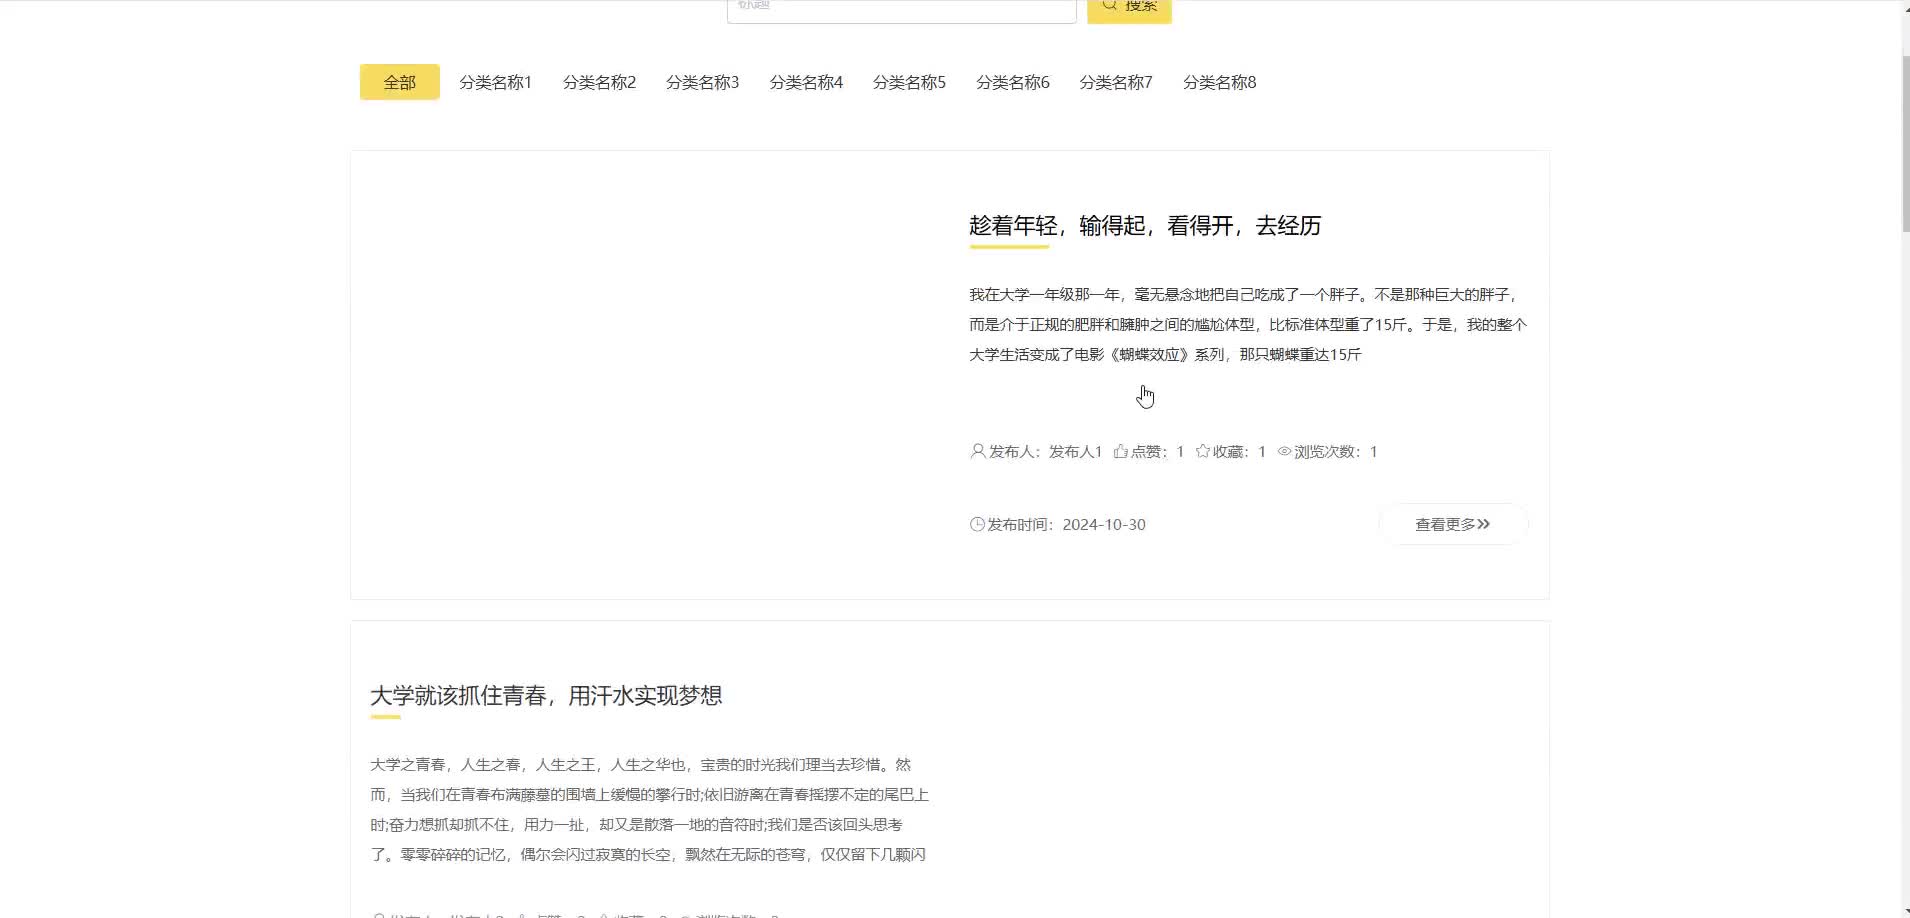Image resolution: width=1910 pixels, height=918 pixels.
Task: Open the article titled 趁着年轻，输得起，看得开，去经历
Action: 1145,226
